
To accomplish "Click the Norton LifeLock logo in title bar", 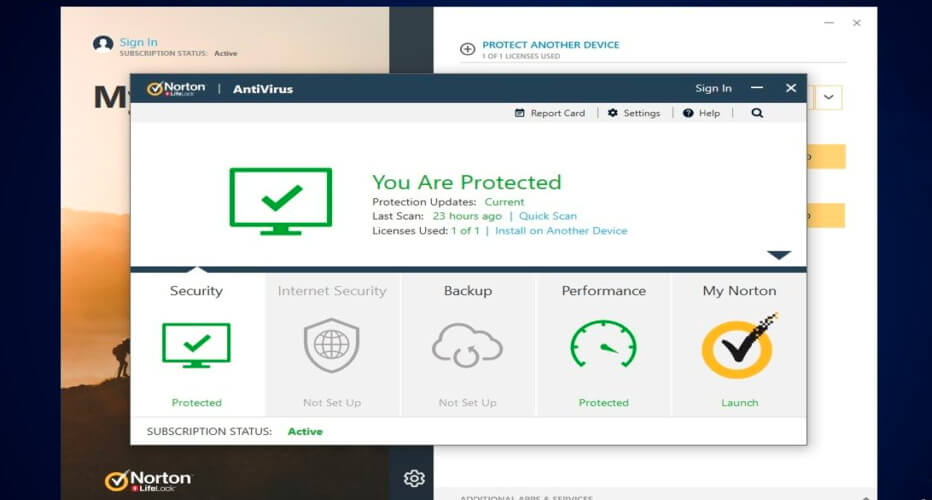I will [176, 89].
